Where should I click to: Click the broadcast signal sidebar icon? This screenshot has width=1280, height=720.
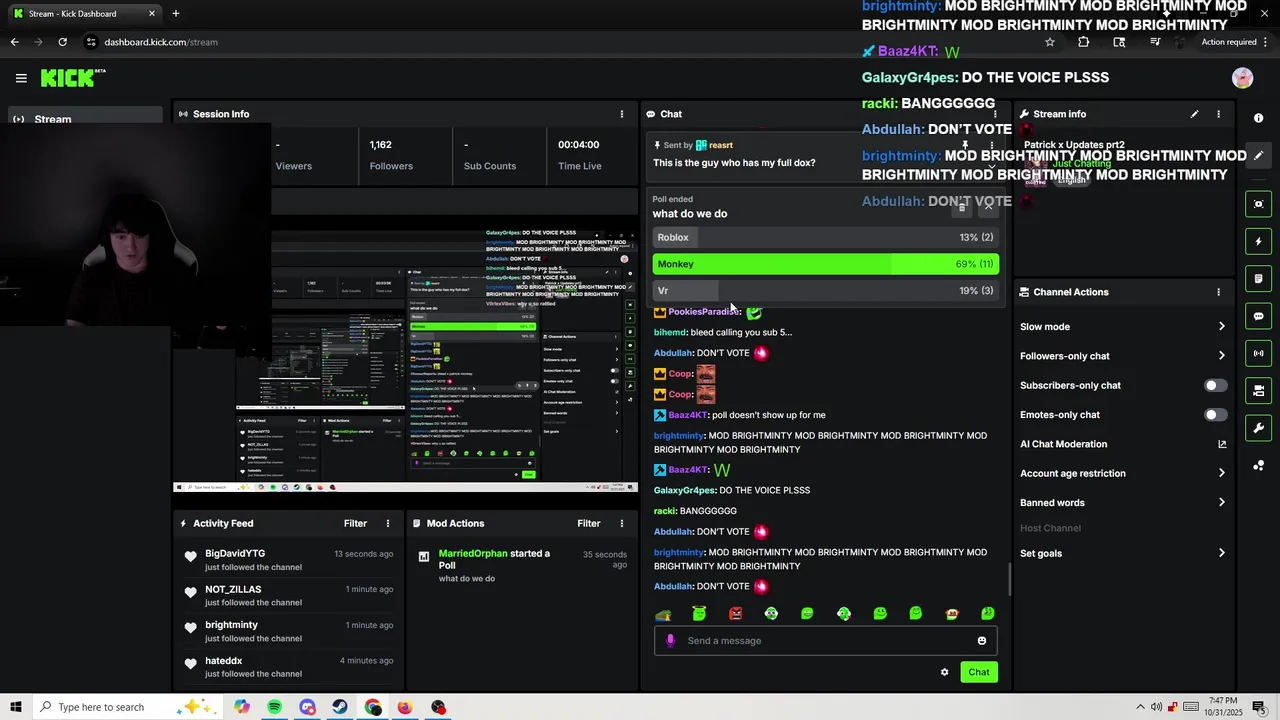[1258, 353]
